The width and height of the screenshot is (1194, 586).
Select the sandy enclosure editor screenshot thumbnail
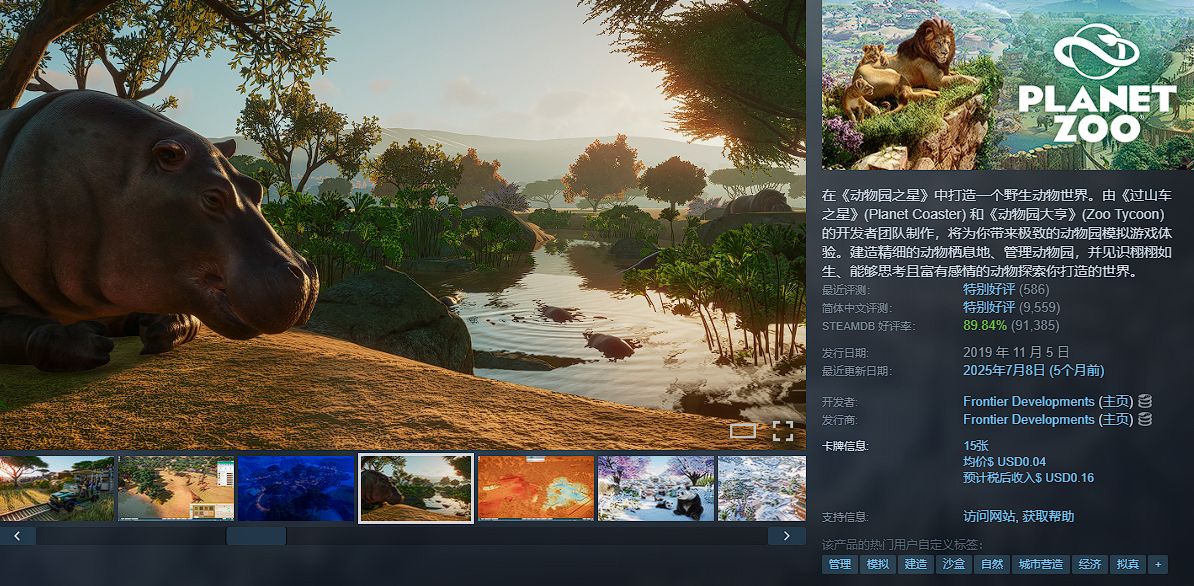pyautogui.click(x=176, y=488)
